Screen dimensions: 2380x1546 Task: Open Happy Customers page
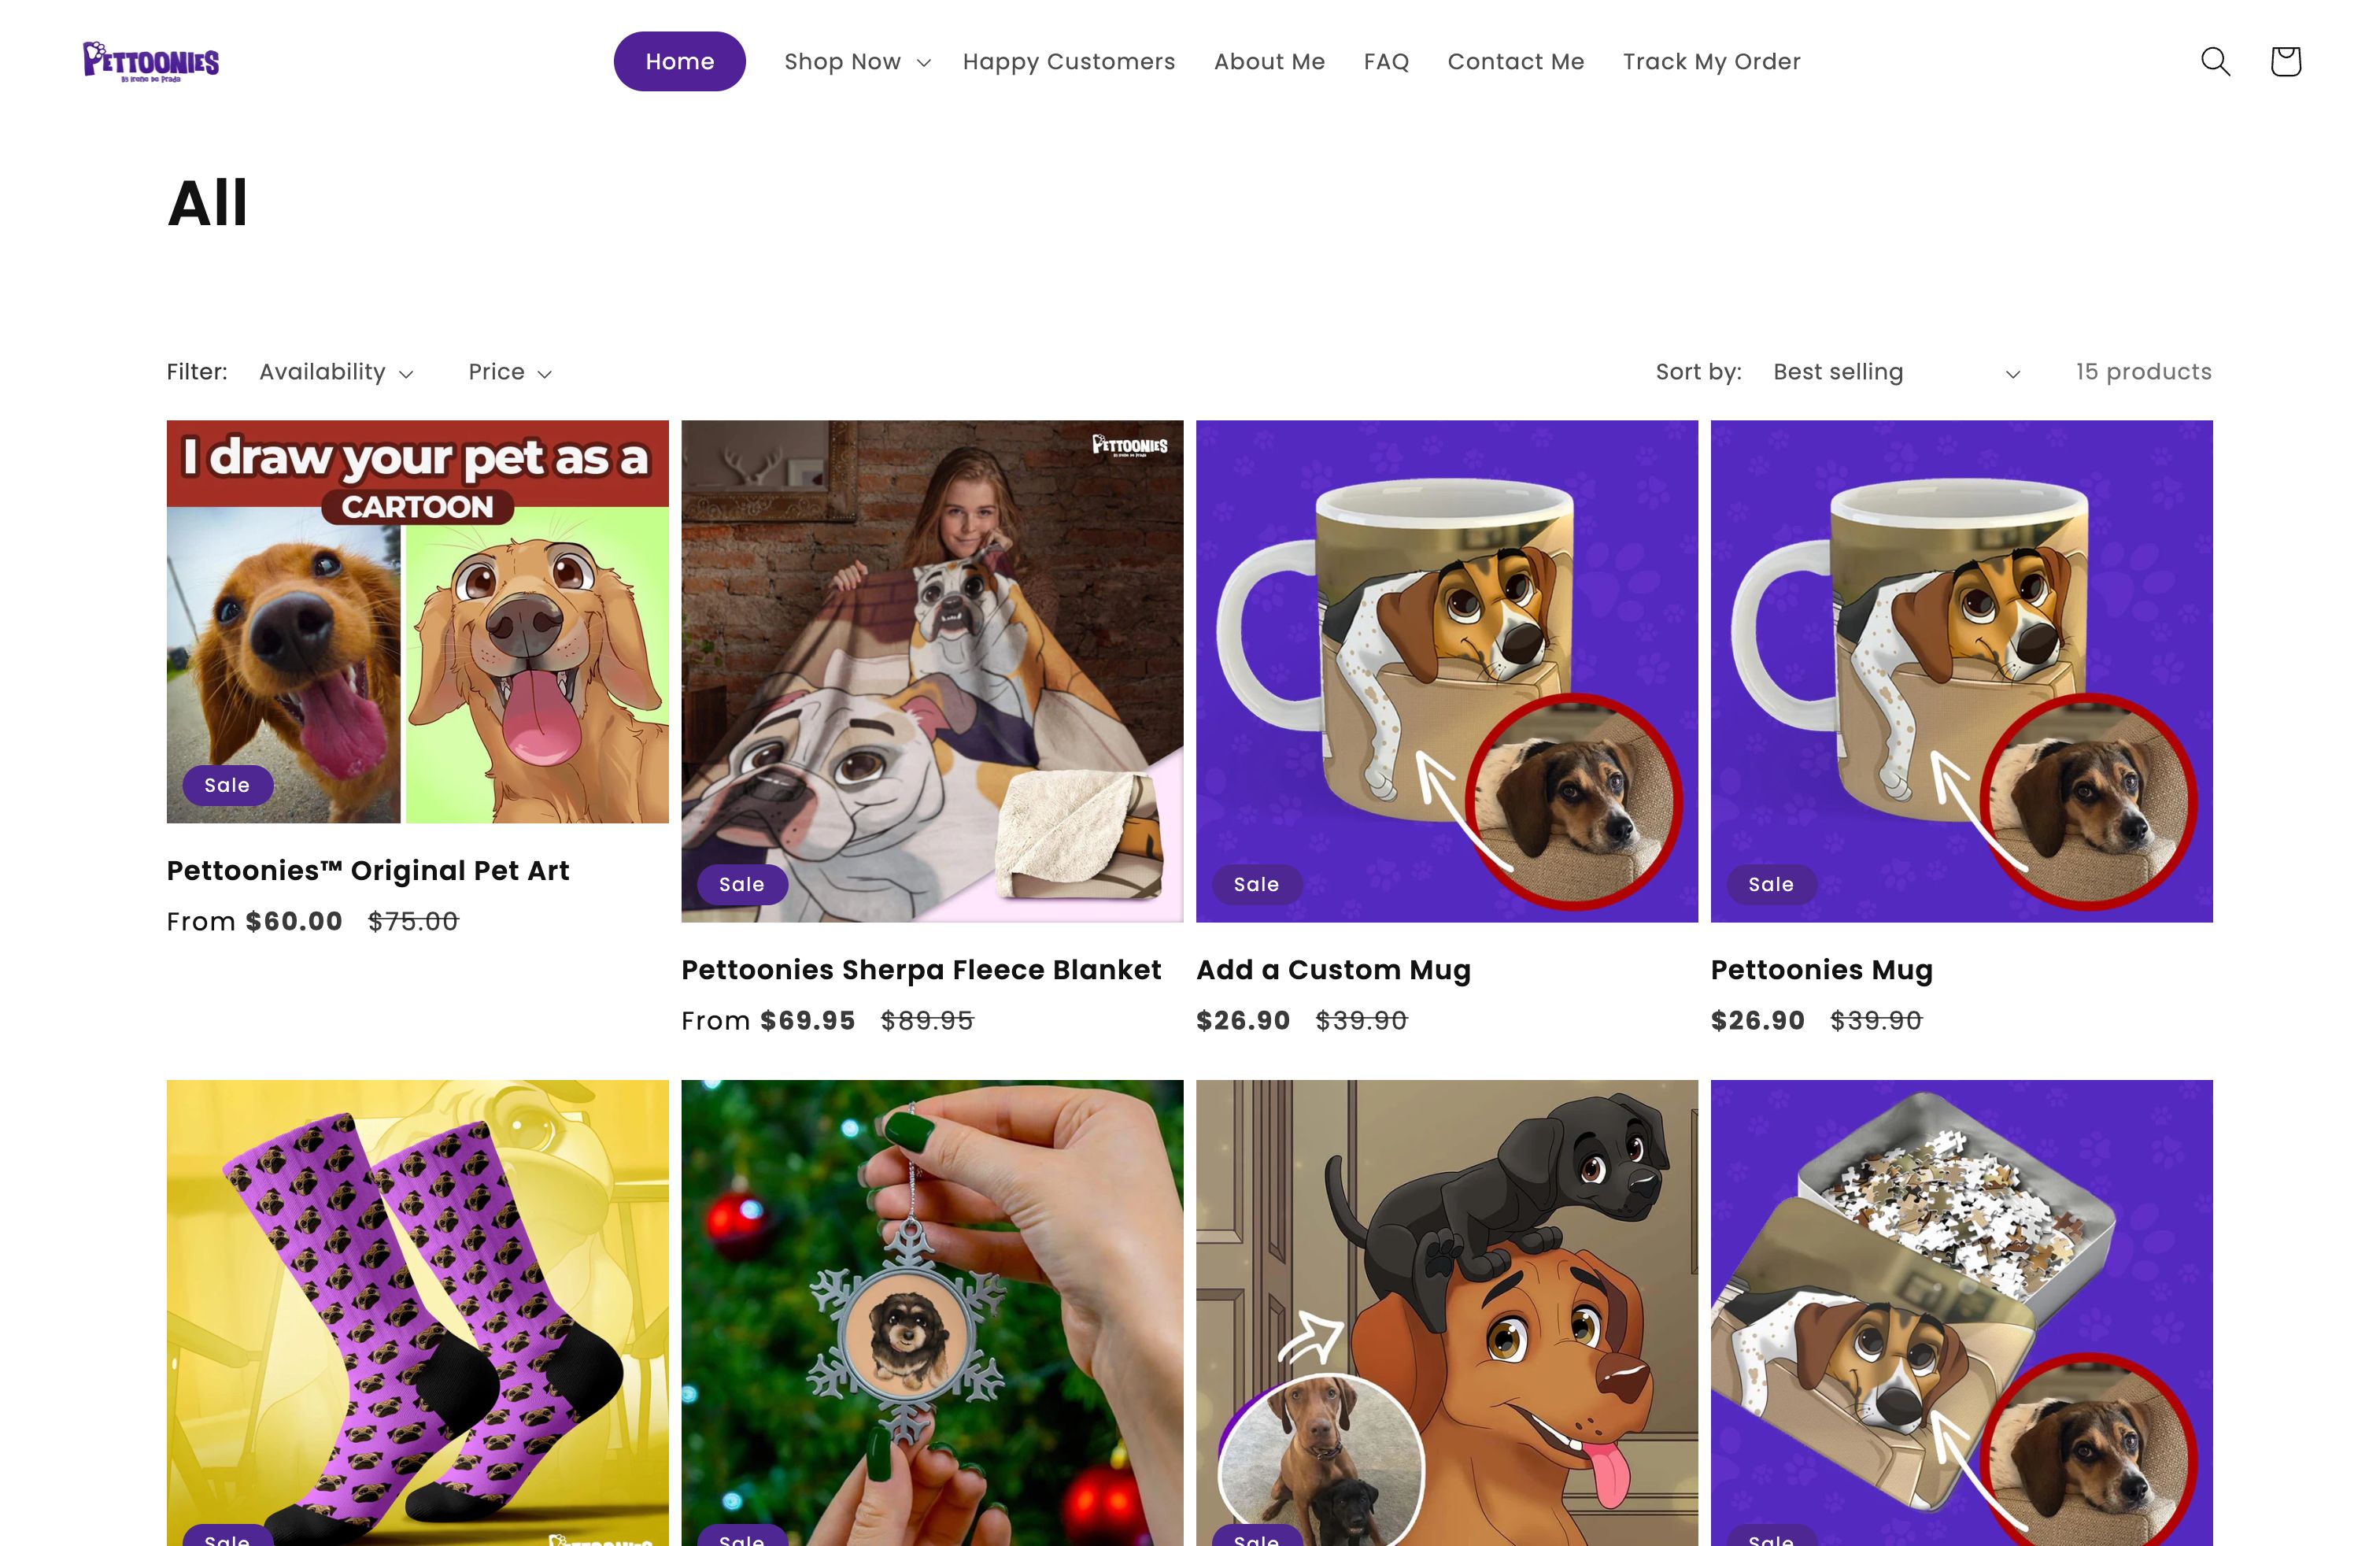click(1068, 62)
